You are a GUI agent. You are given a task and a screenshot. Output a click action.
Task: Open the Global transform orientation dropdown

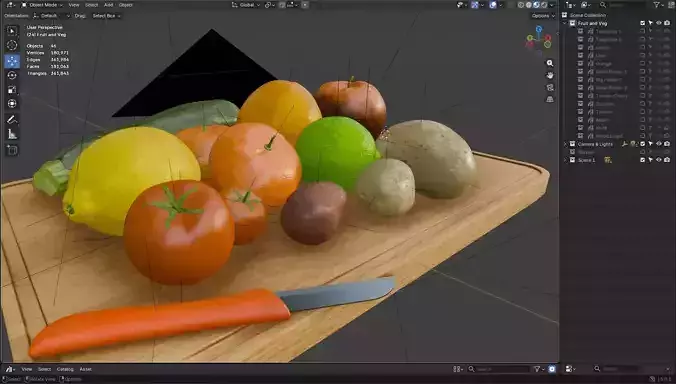[x=246, y=5]
